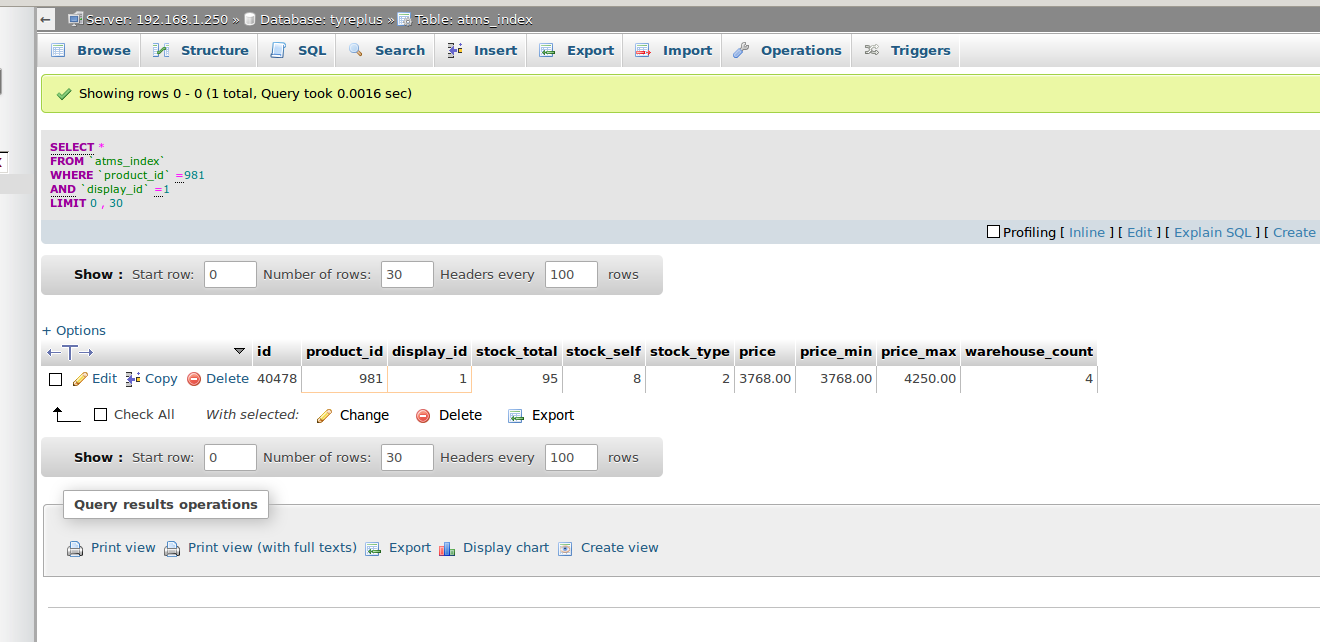Sort by product_id column
Viewport: 1320px width, 642px height.
344,352
